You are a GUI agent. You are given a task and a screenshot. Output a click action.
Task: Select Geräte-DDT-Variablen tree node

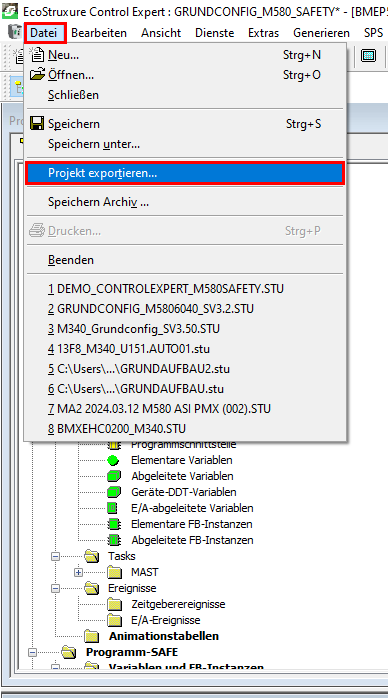pos(184,492)
